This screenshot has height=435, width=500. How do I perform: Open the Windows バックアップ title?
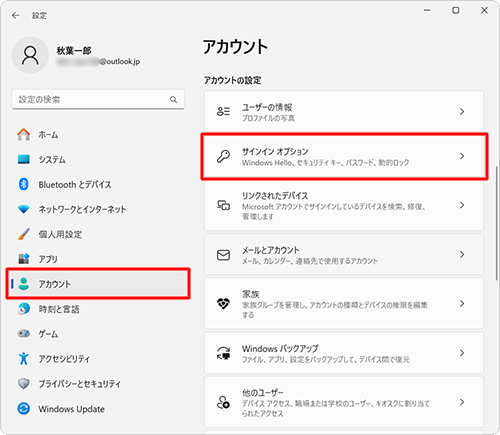coord(280,349)
